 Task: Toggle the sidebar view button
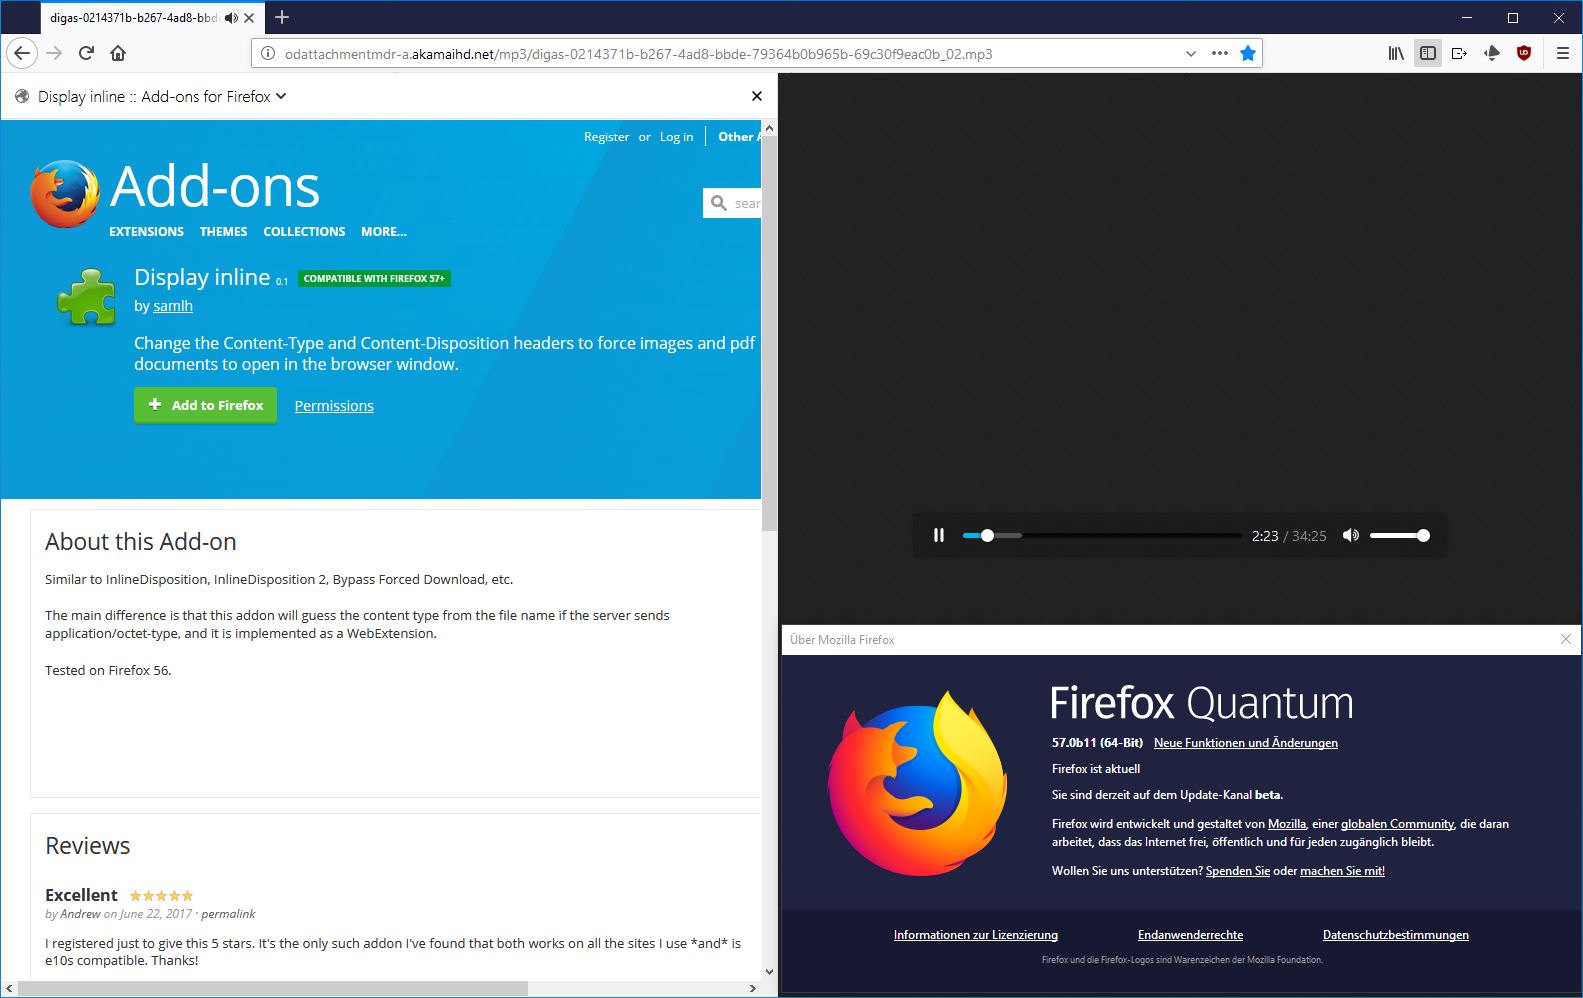[x=1428, y=53]
